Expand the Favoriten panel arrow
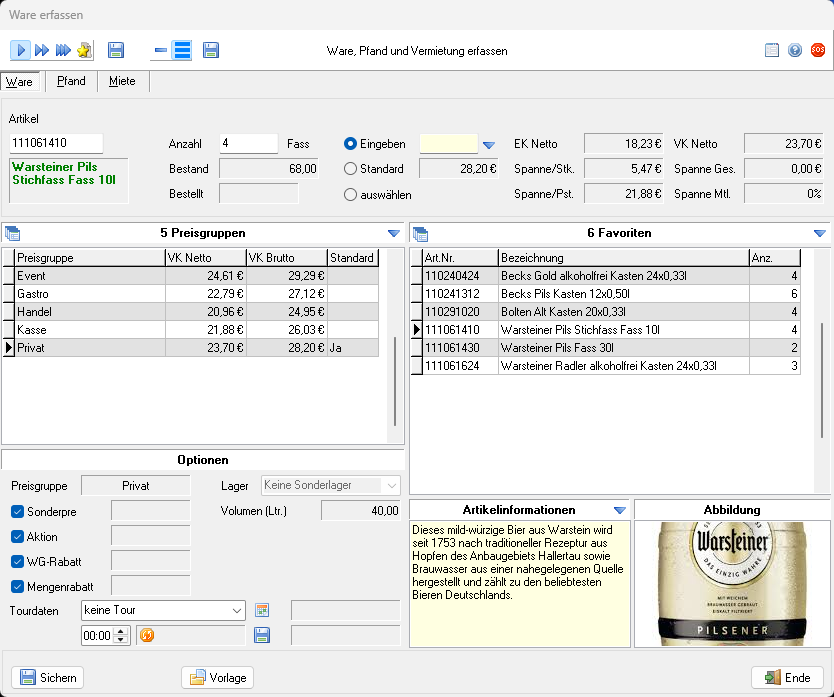The height and width of the screenshot is (697, 834). 820,233
